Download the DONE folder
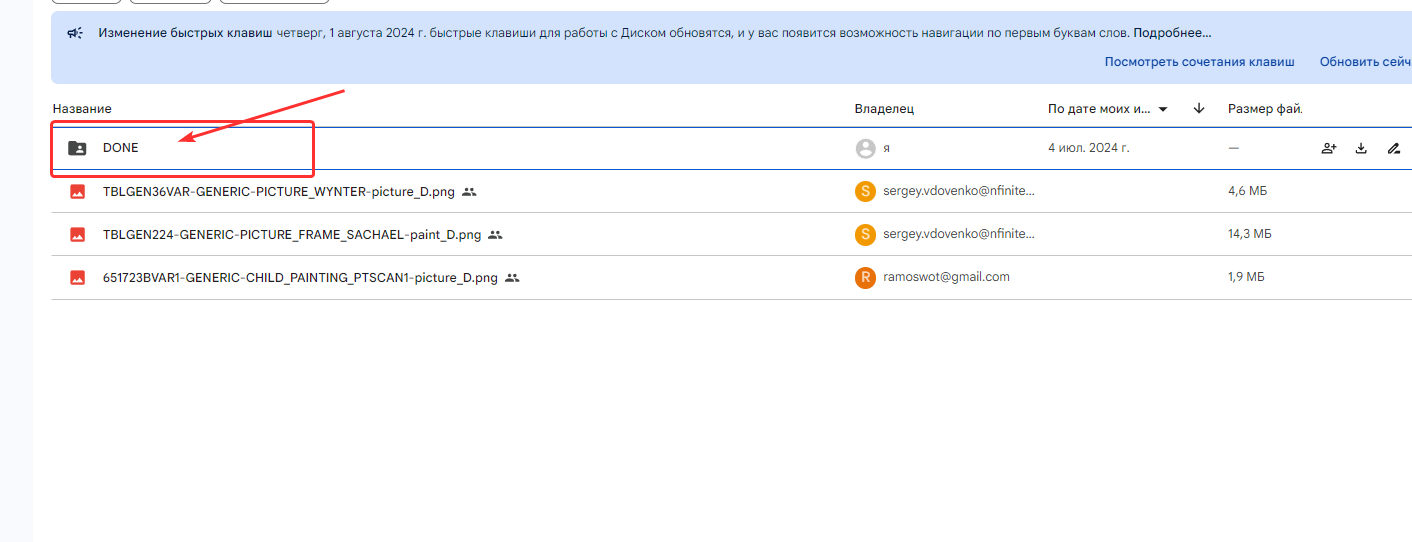Image resolution: width=1412 pixels, height=542 pixels. tap(1361, 148)
